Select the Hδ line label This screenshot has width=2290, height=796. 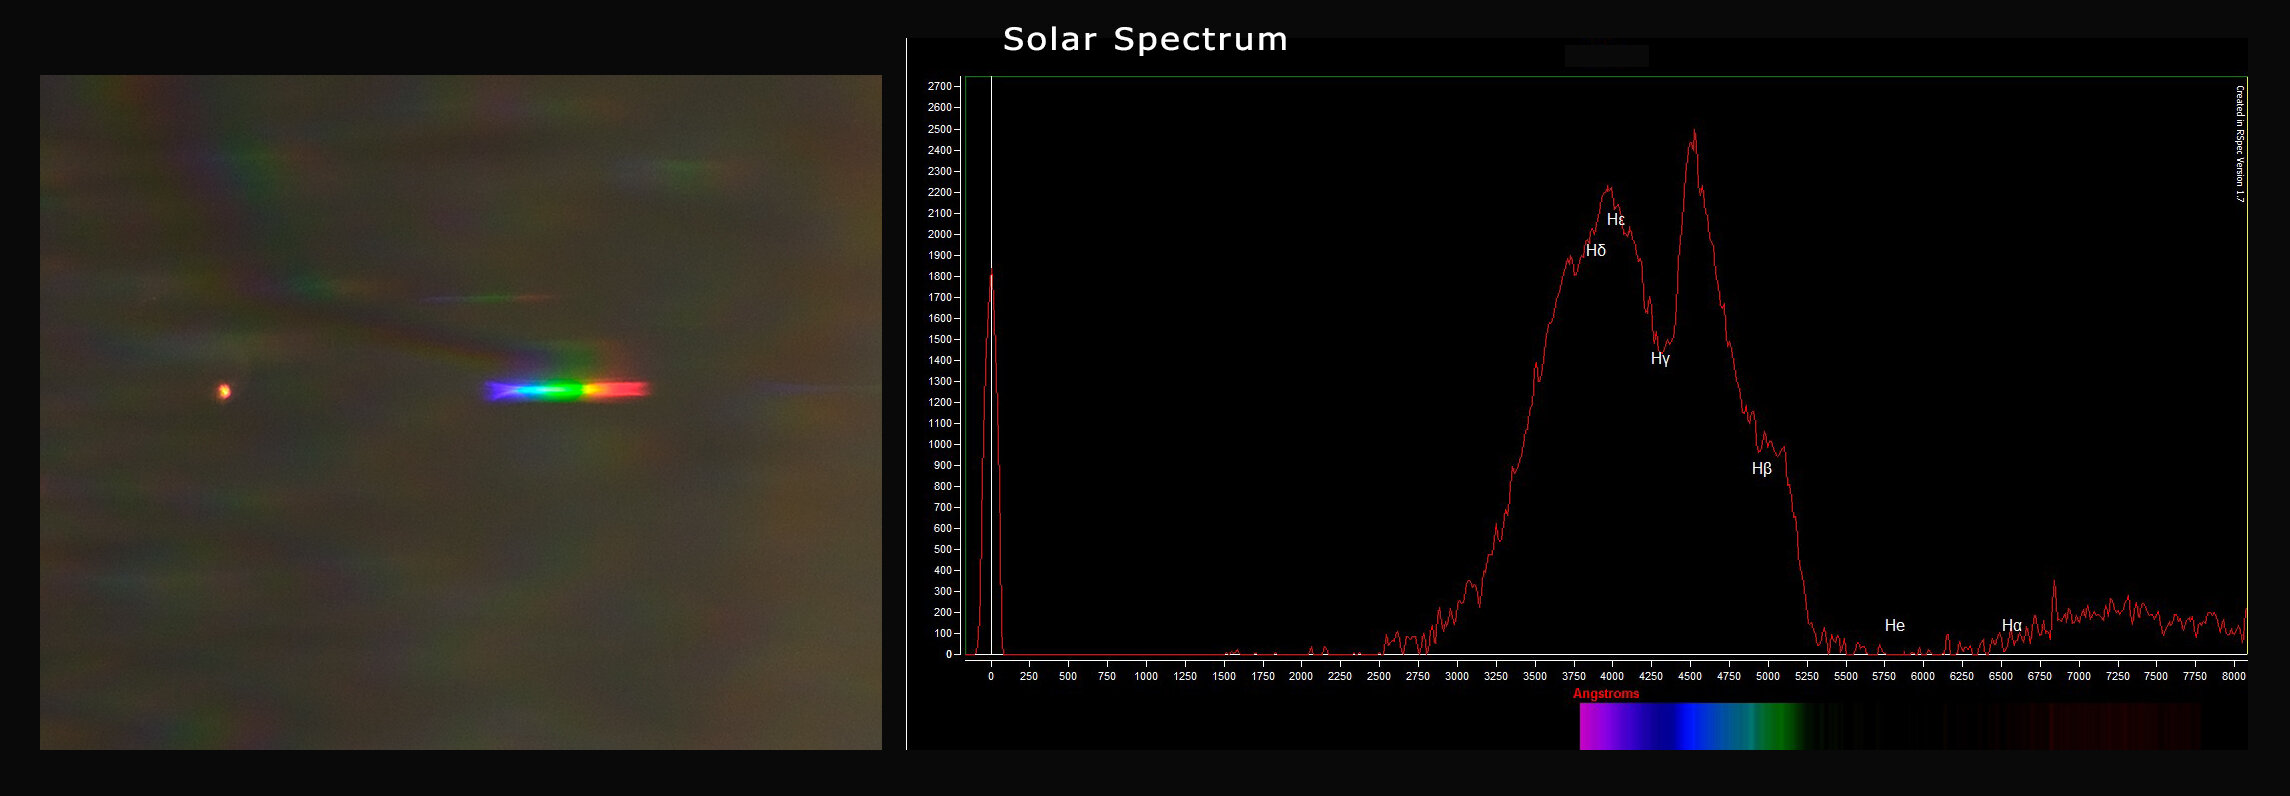click(1596, 251)
